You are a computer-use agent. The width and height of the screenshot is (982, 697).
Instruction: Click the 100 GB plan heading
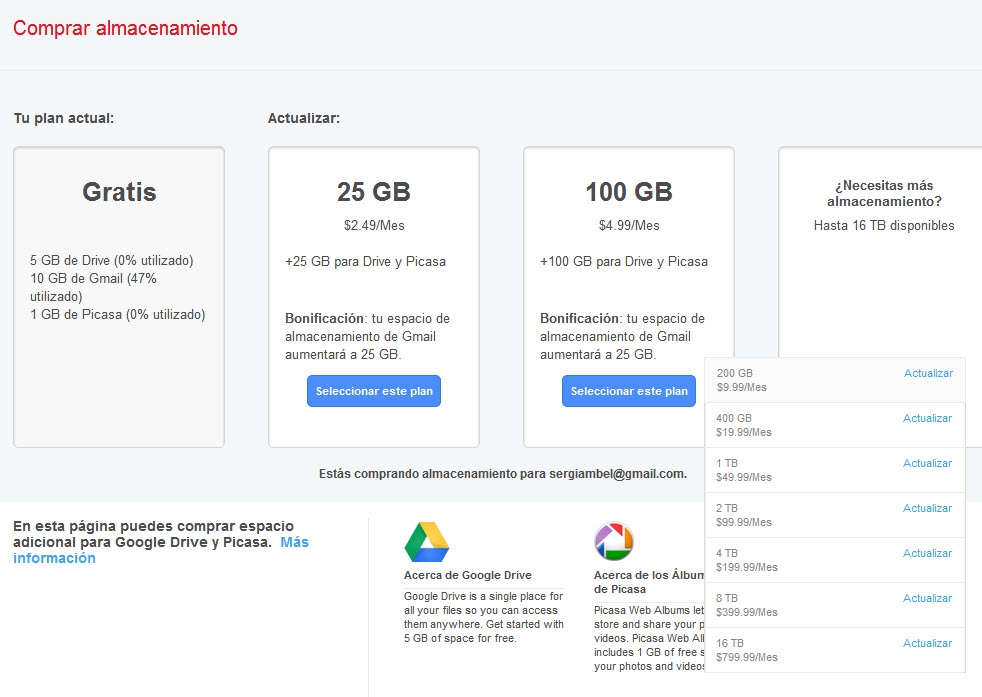click(x=629, y=192)
